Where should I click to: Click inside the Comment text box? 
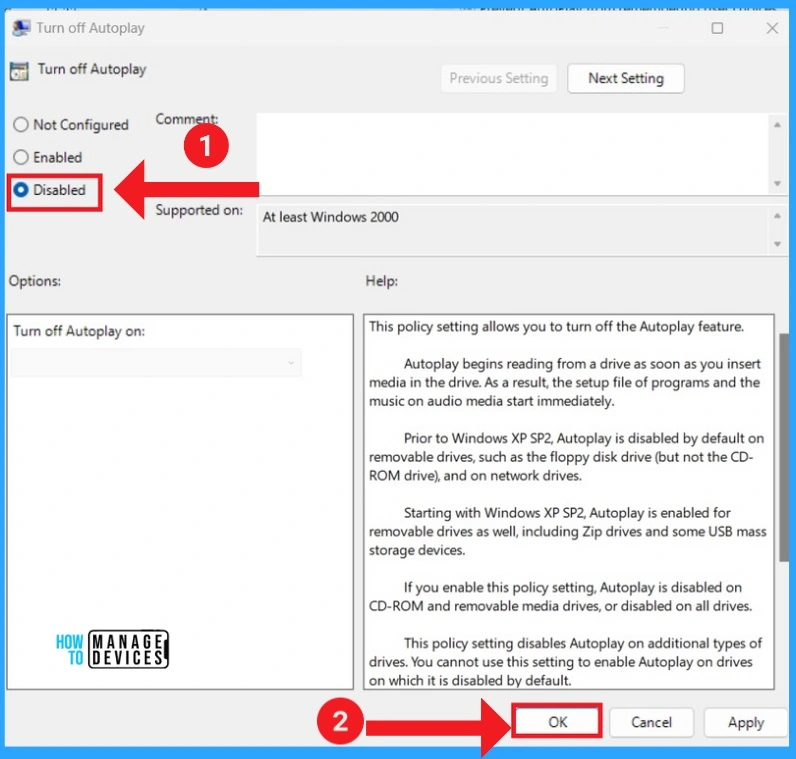(x=513, y=154)
